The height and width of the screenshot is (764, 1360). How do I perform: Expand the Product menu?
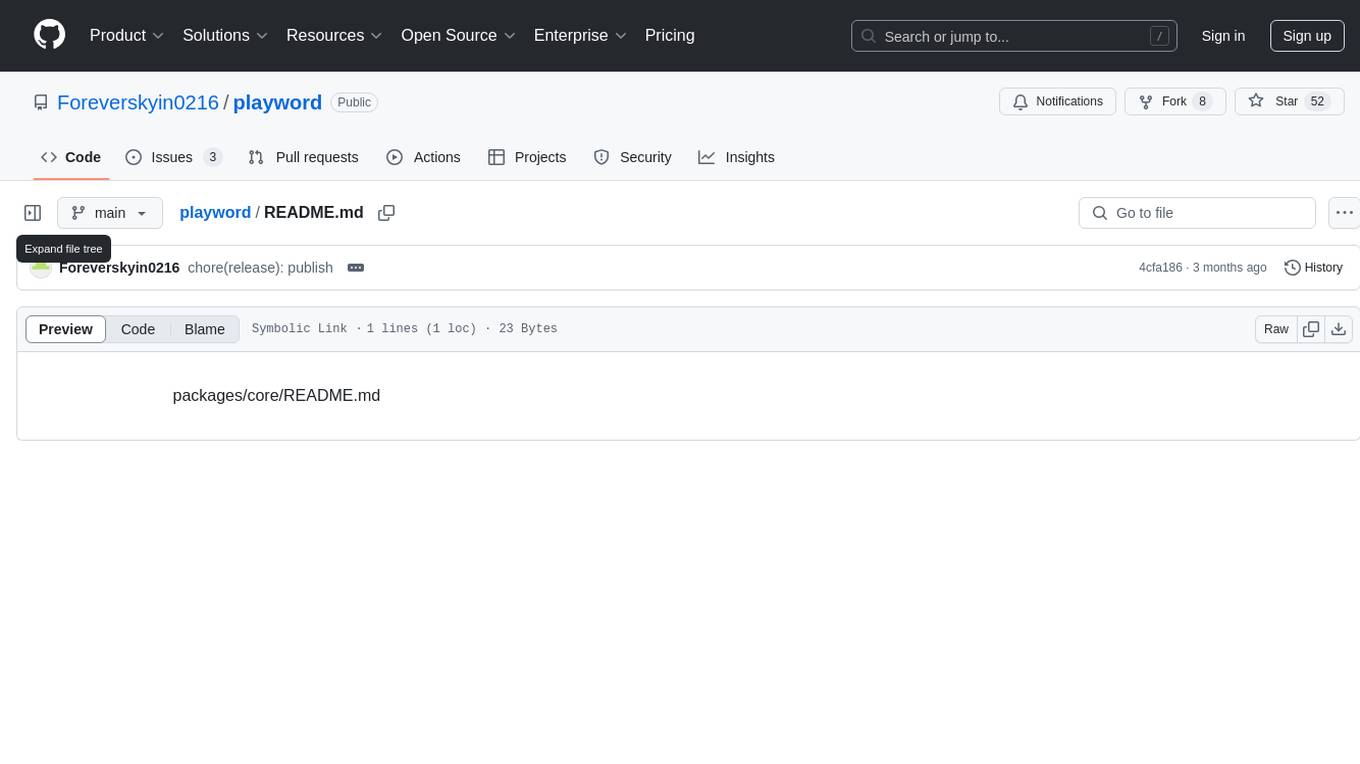[x=127, y=35]
